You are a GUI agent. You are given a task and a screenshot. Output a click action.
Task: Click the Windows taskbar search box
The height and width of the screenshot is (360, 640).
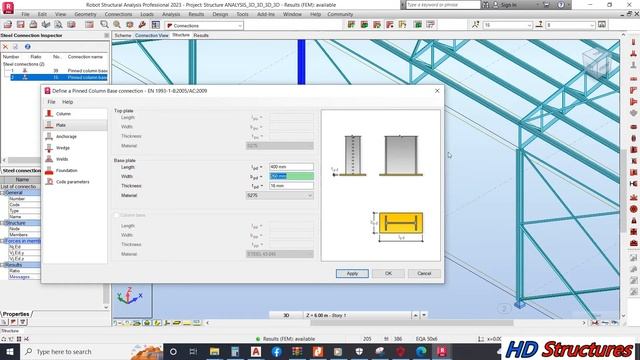point(91,351)
